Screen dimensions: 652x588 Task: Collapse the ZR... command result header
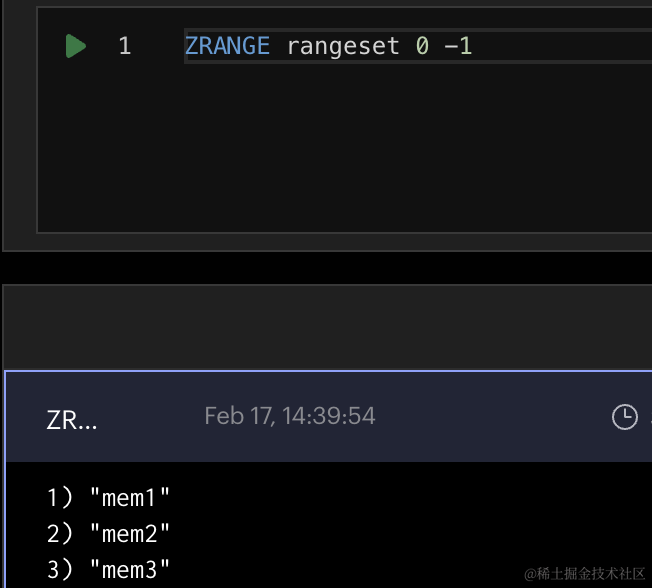tap(328, 417)
